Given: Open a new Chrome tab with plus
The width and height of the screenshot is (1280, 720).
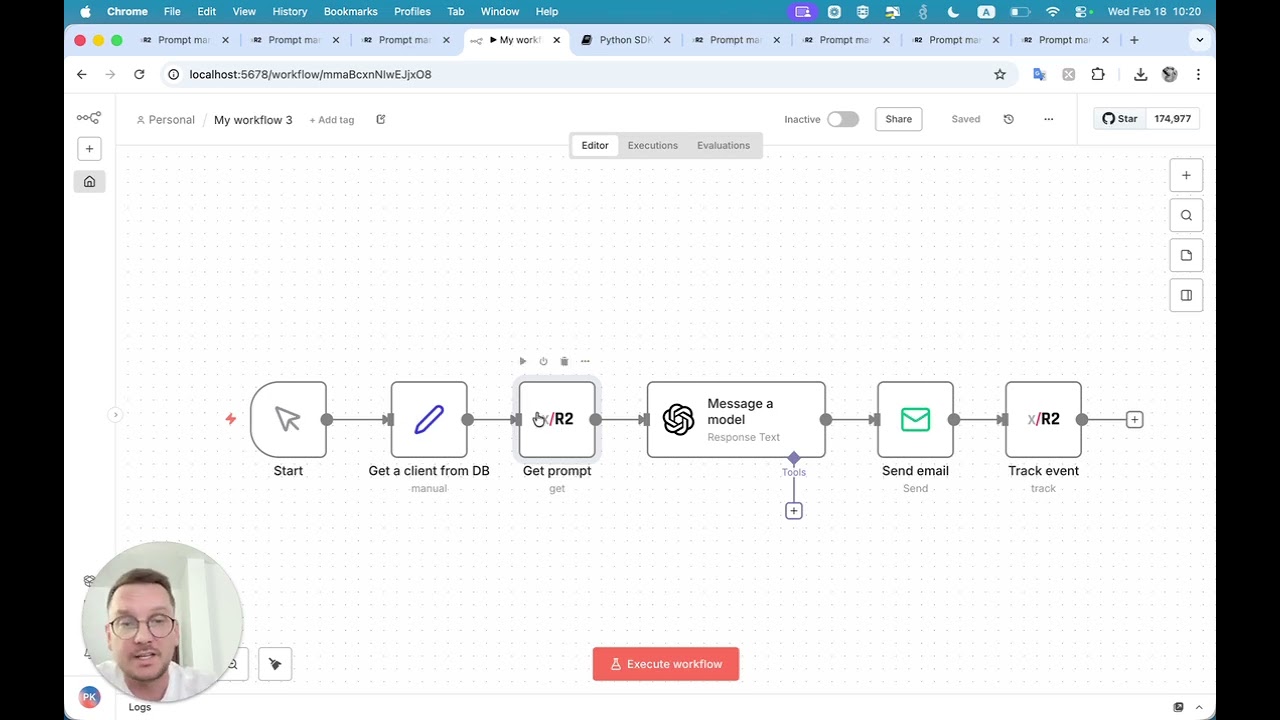Looking at the screenshot, I should (x=1134, y=40).
